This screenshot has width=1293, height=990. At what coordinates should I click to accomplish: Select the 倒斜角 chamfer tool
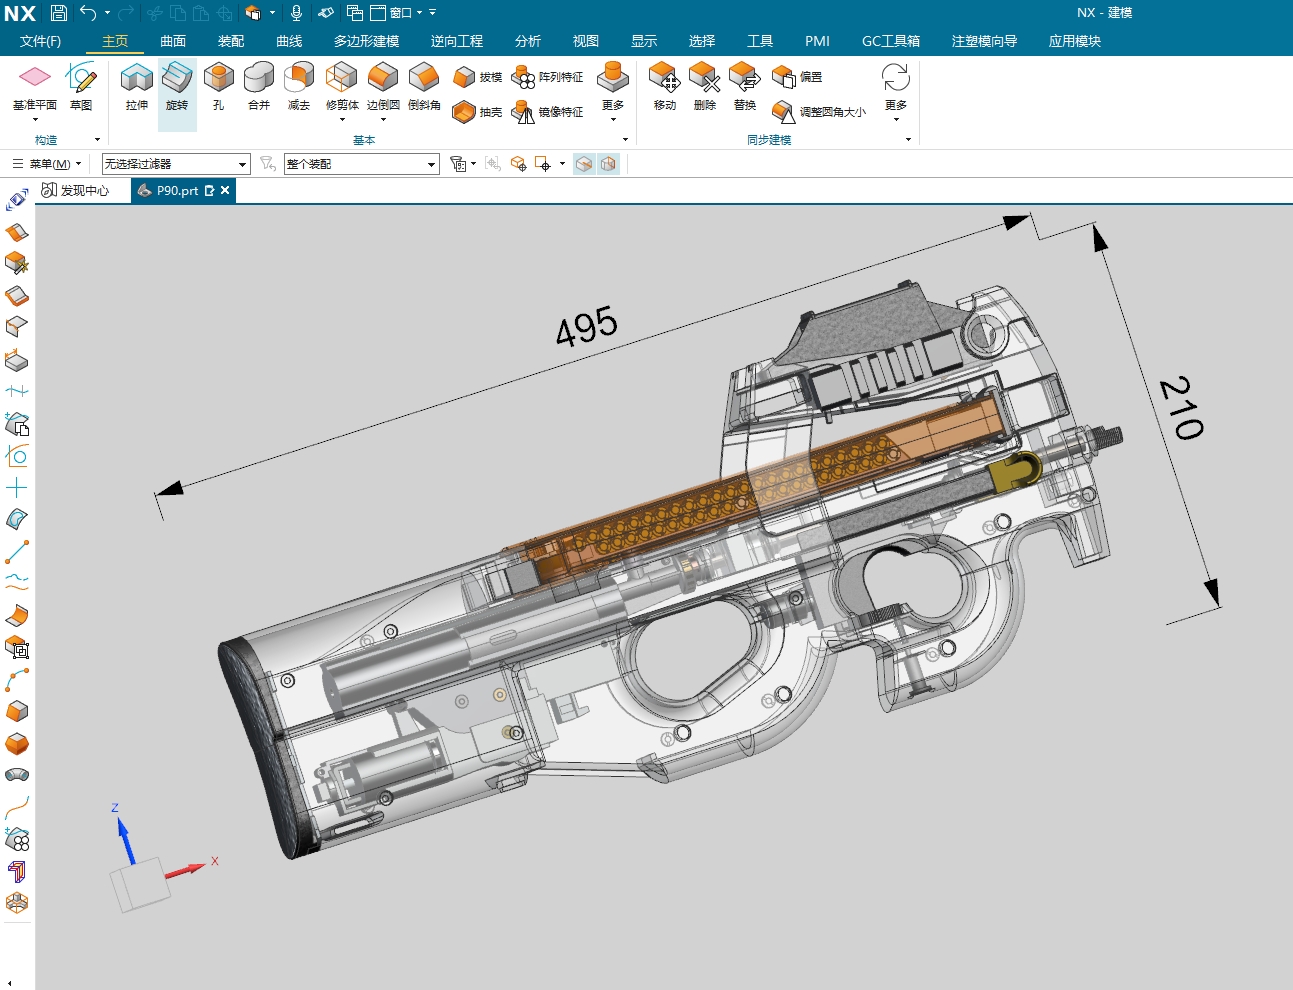click(x=424, y=86)
